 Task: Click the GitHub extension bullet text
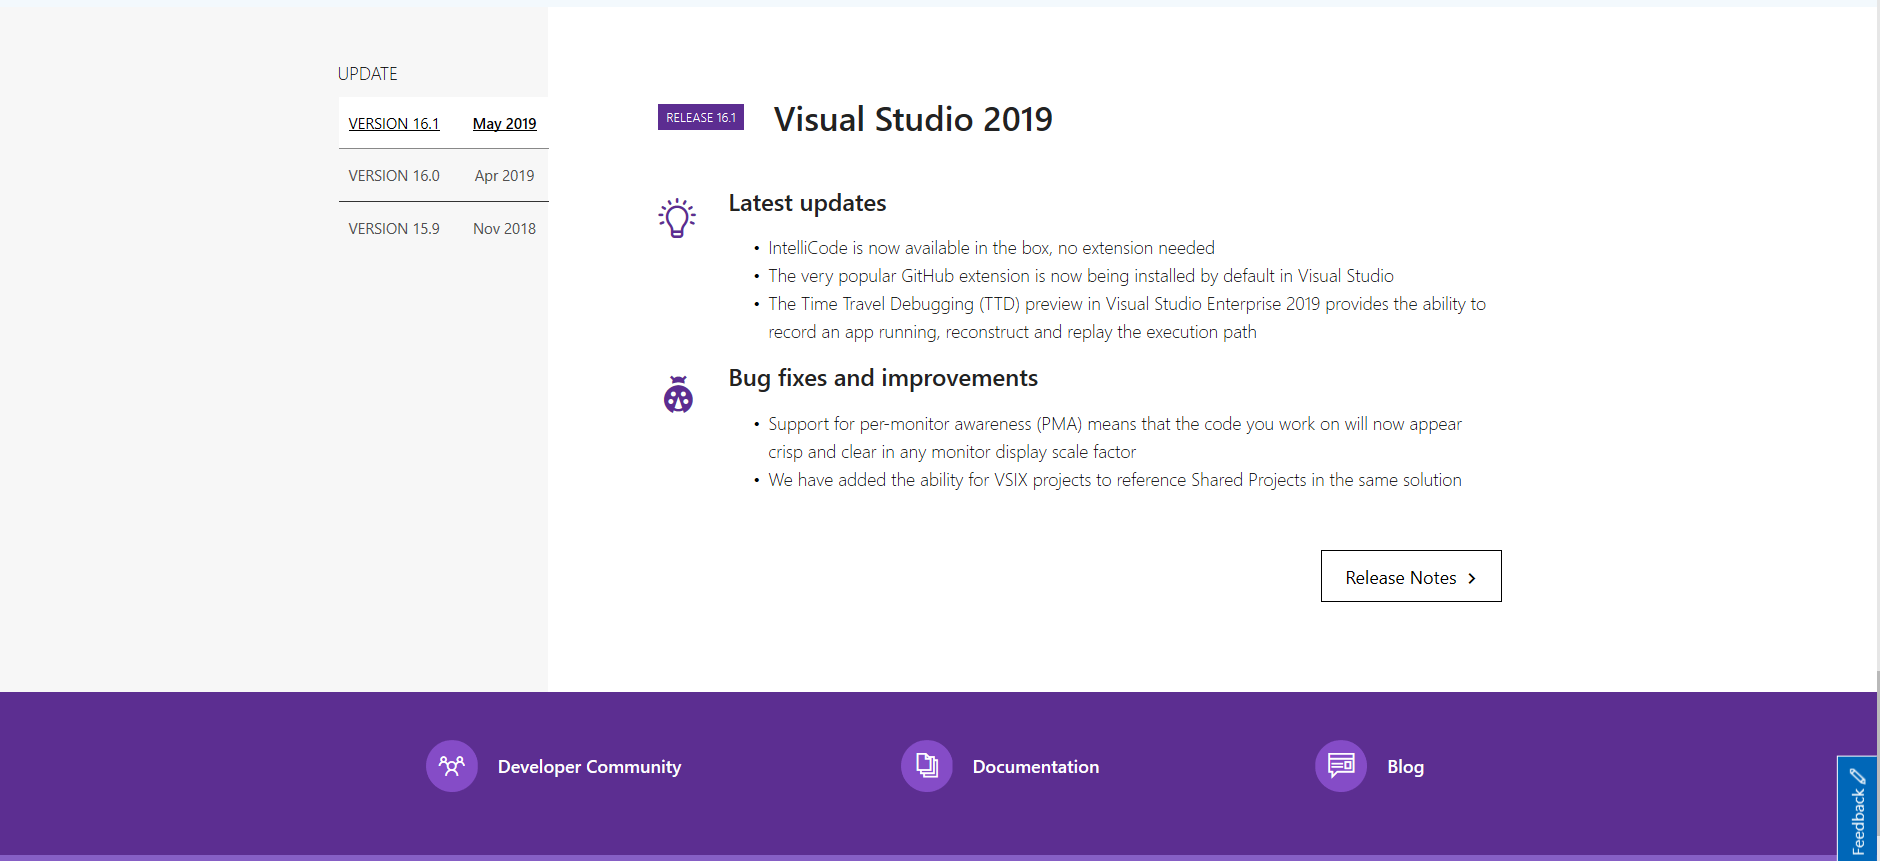(x=1081, y=276)
